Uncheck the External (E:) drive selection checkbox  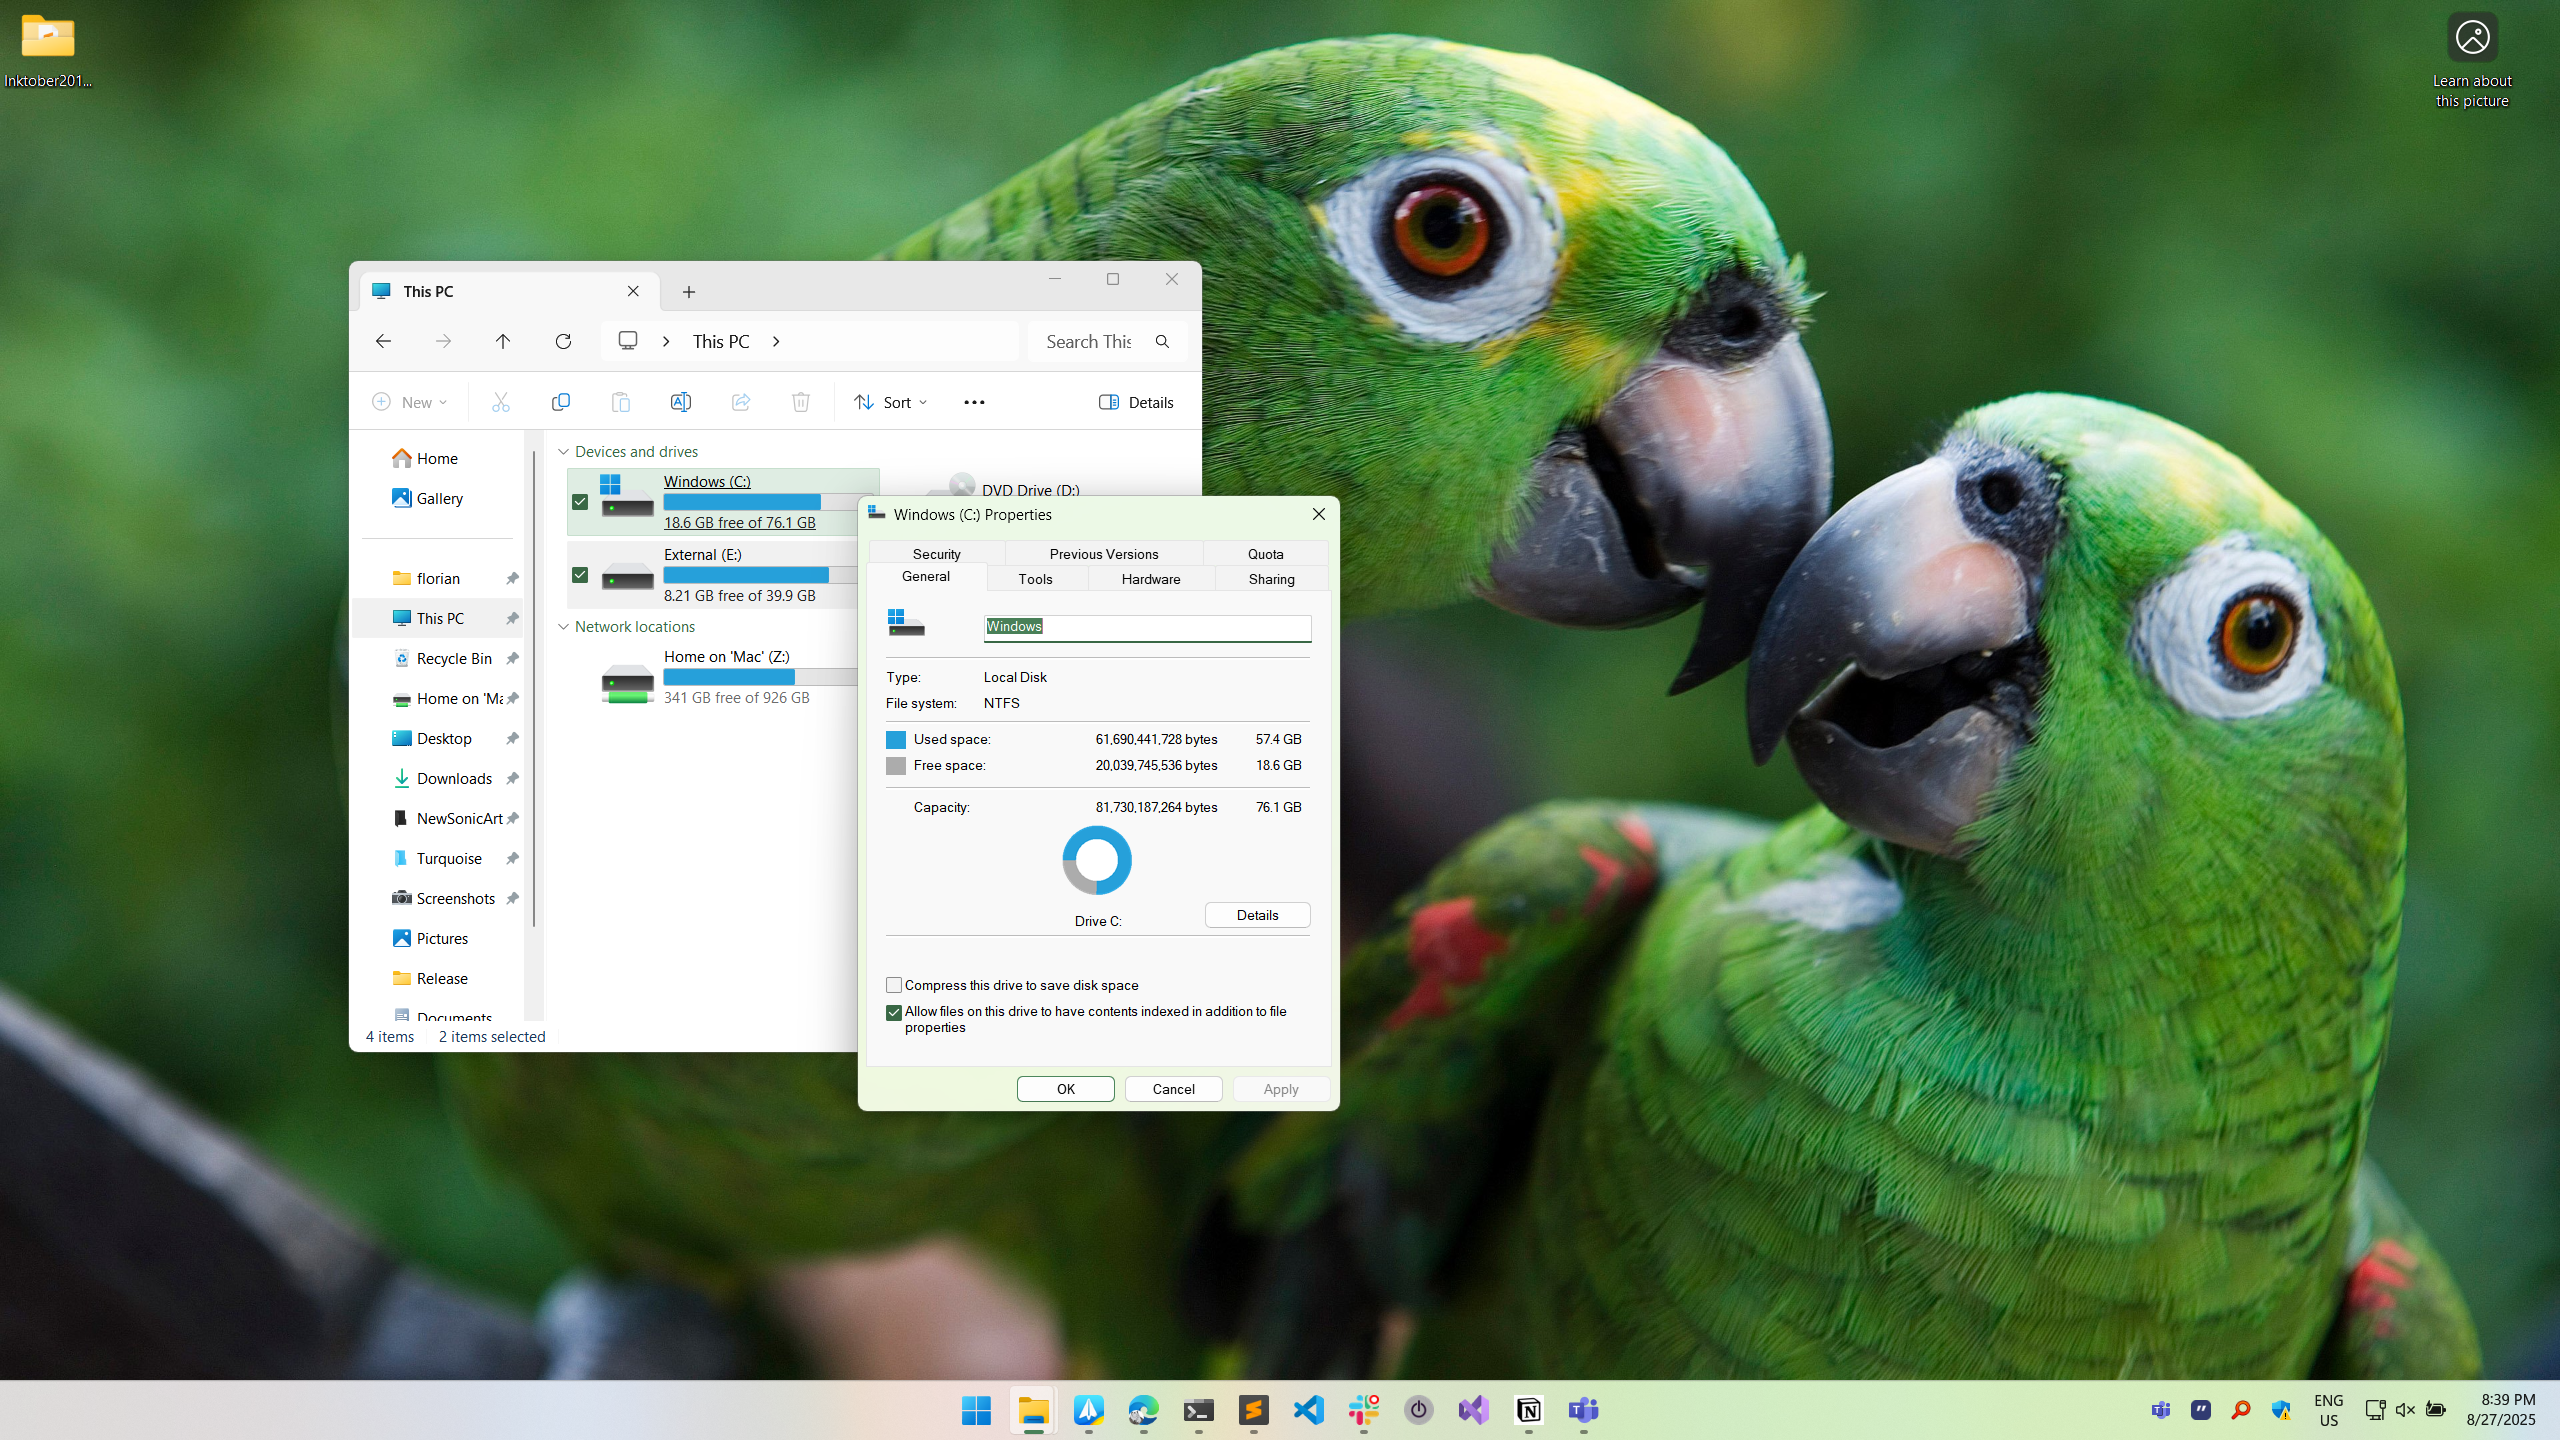(580, 575)
